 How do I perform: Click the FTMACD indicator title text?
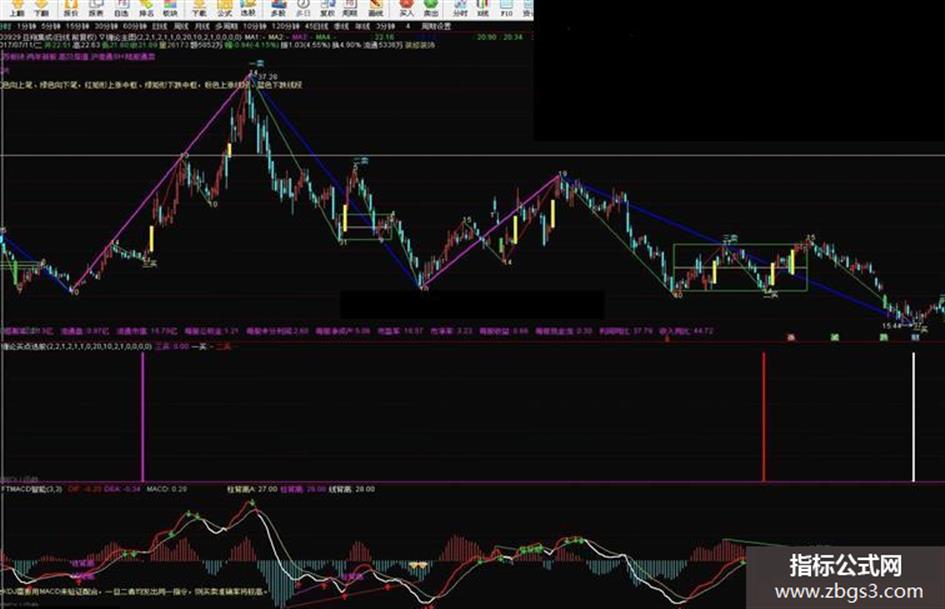point(31,489)
